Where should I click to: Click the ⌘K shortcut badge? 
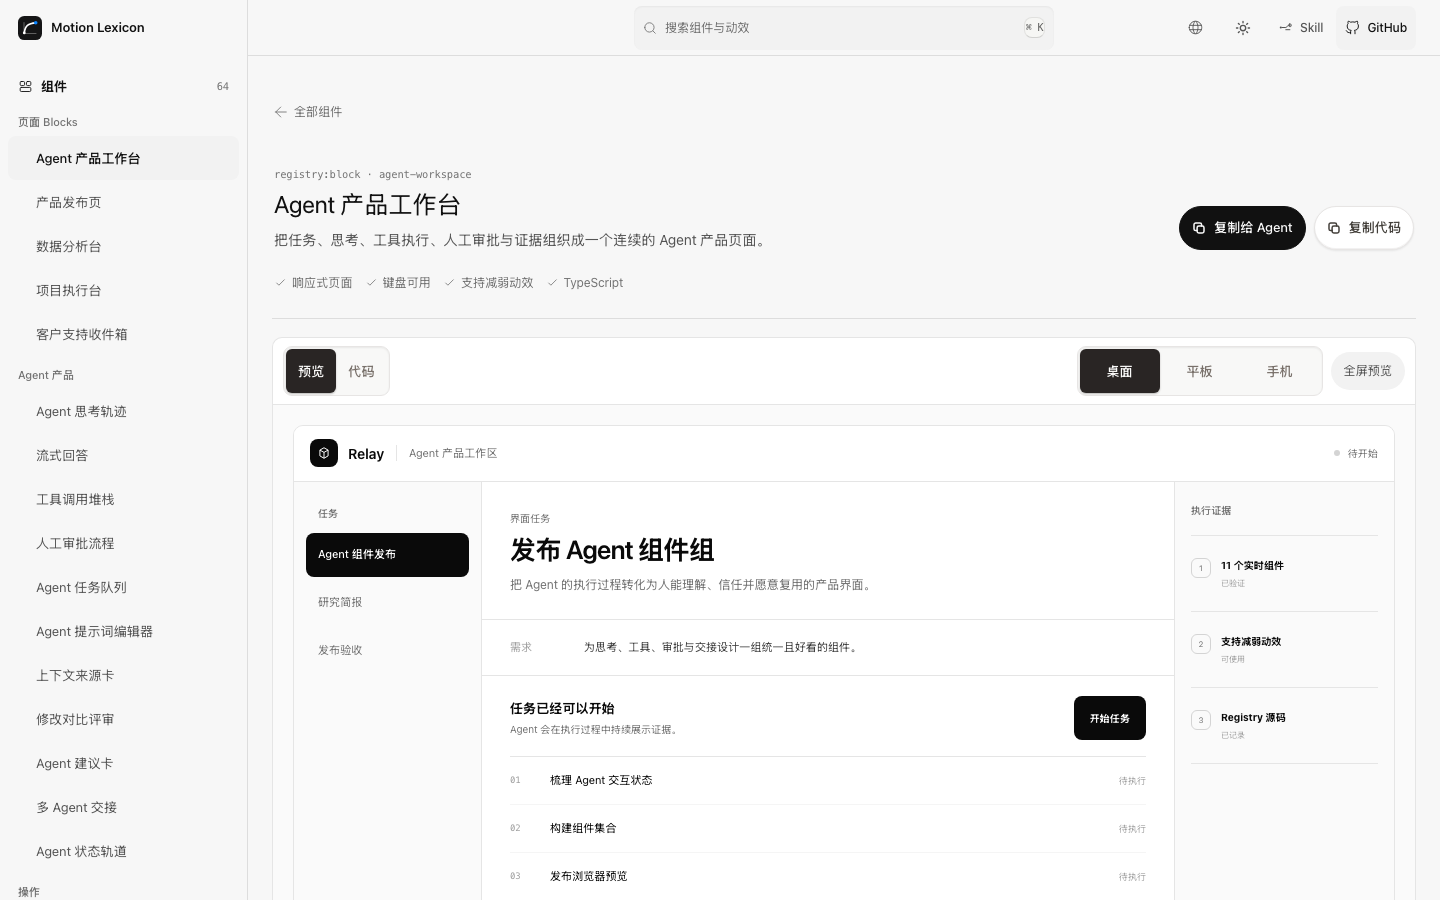(1034, 28)
